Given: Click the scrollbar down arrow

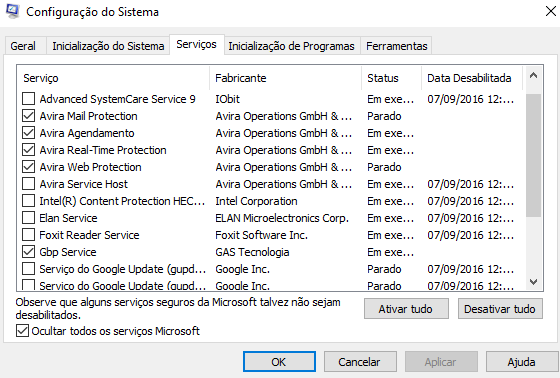Looking at the screenshot, I should pos(534,282).
